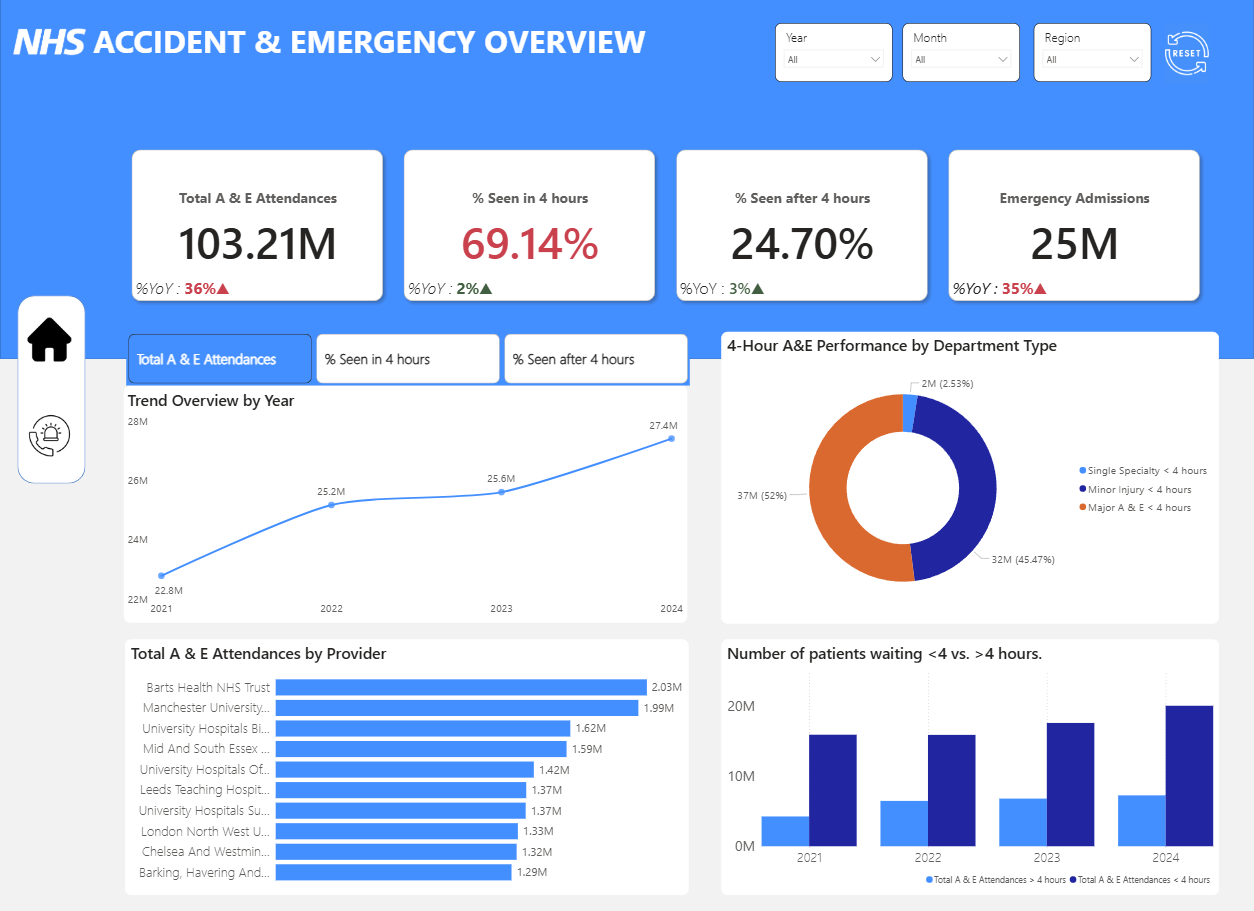
Task: Click the Barking, Havering bar
Action: (394, 872)
